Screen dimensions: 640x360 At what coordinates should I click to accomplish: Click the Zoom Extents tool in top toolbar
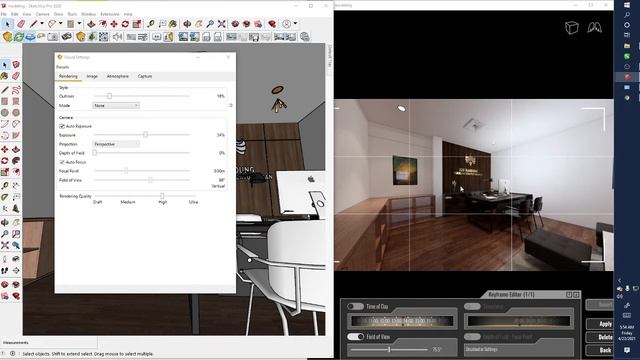pos(221,24)
